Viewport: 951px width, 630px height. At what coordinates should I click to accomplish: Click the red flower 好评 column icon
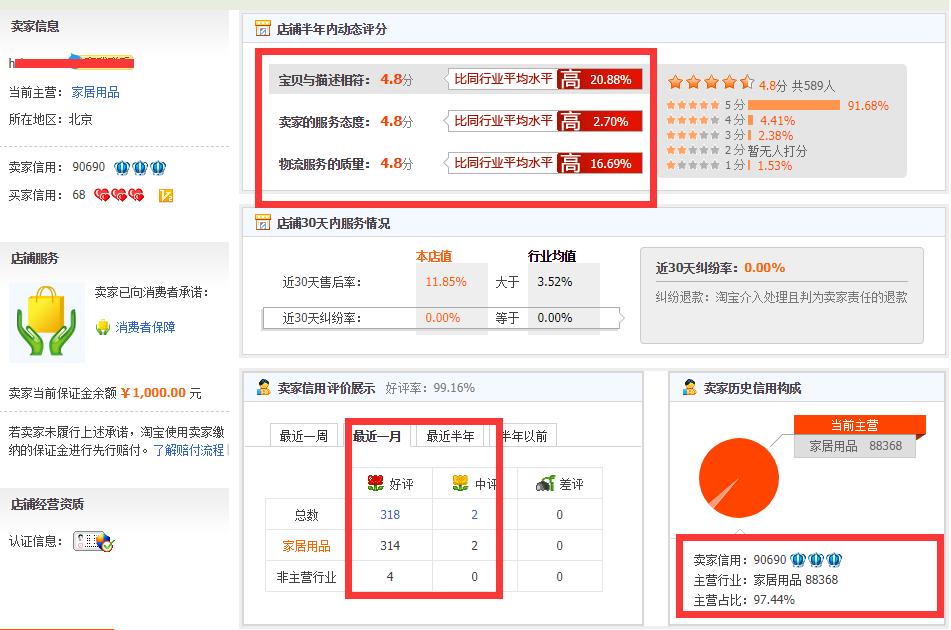375,484
